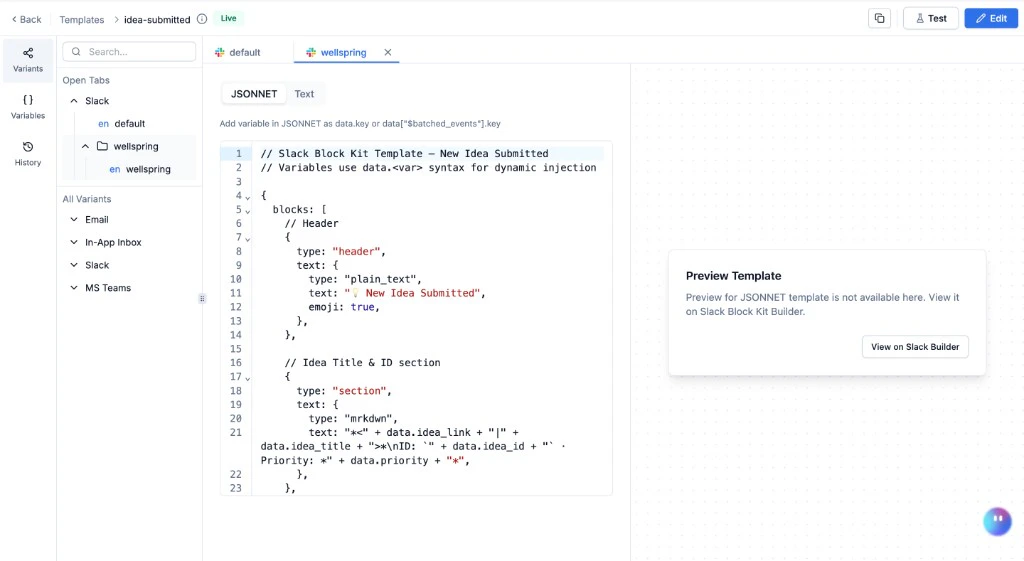Collapse the Slack group under Open Tabs
1024x561 pixels.
[x=74, y=101]
